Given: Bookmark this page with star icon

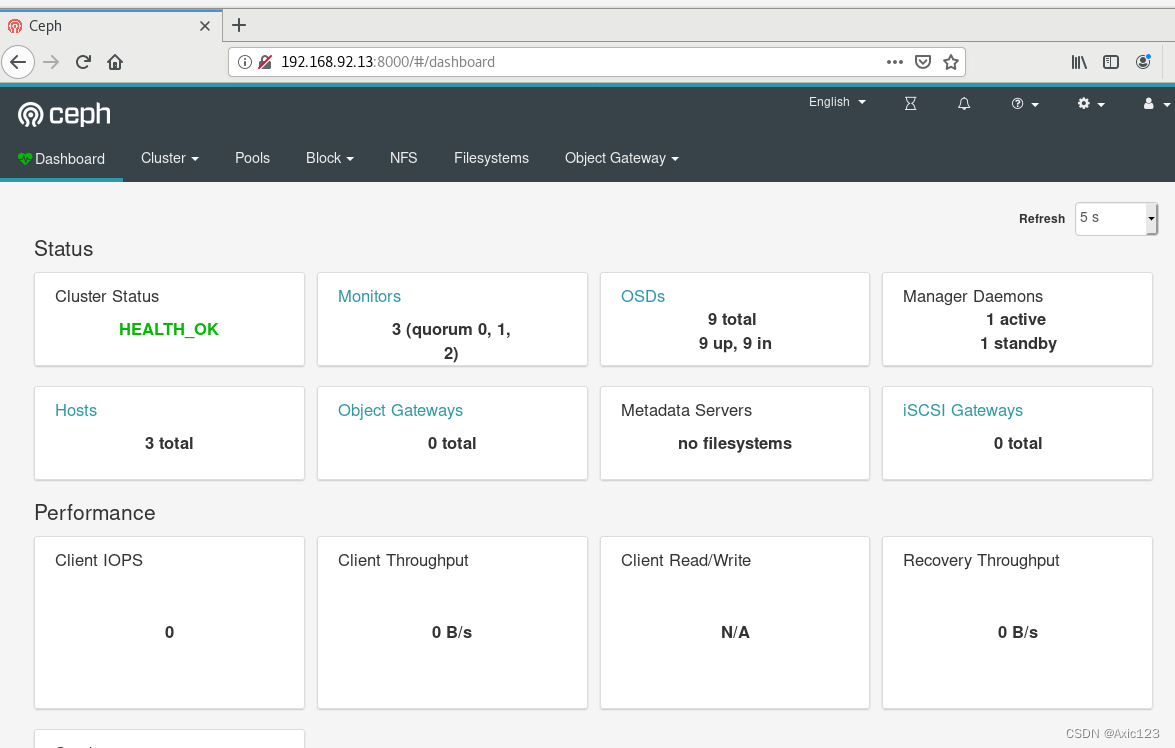Looking at the screenshot, I should 951,62.
